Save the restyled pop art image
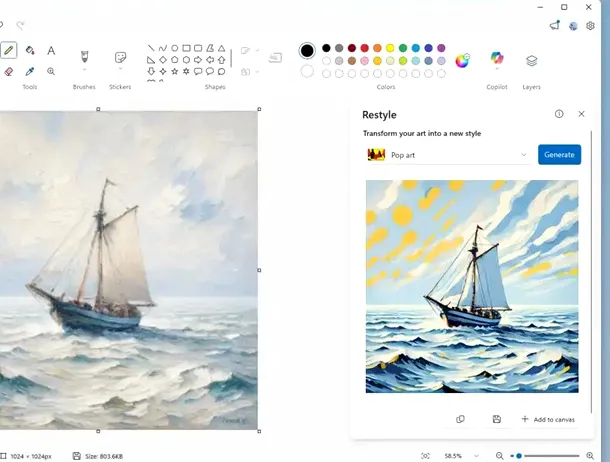Image resolution: width=610 pixels, height=462 pixels. point(497,419)
